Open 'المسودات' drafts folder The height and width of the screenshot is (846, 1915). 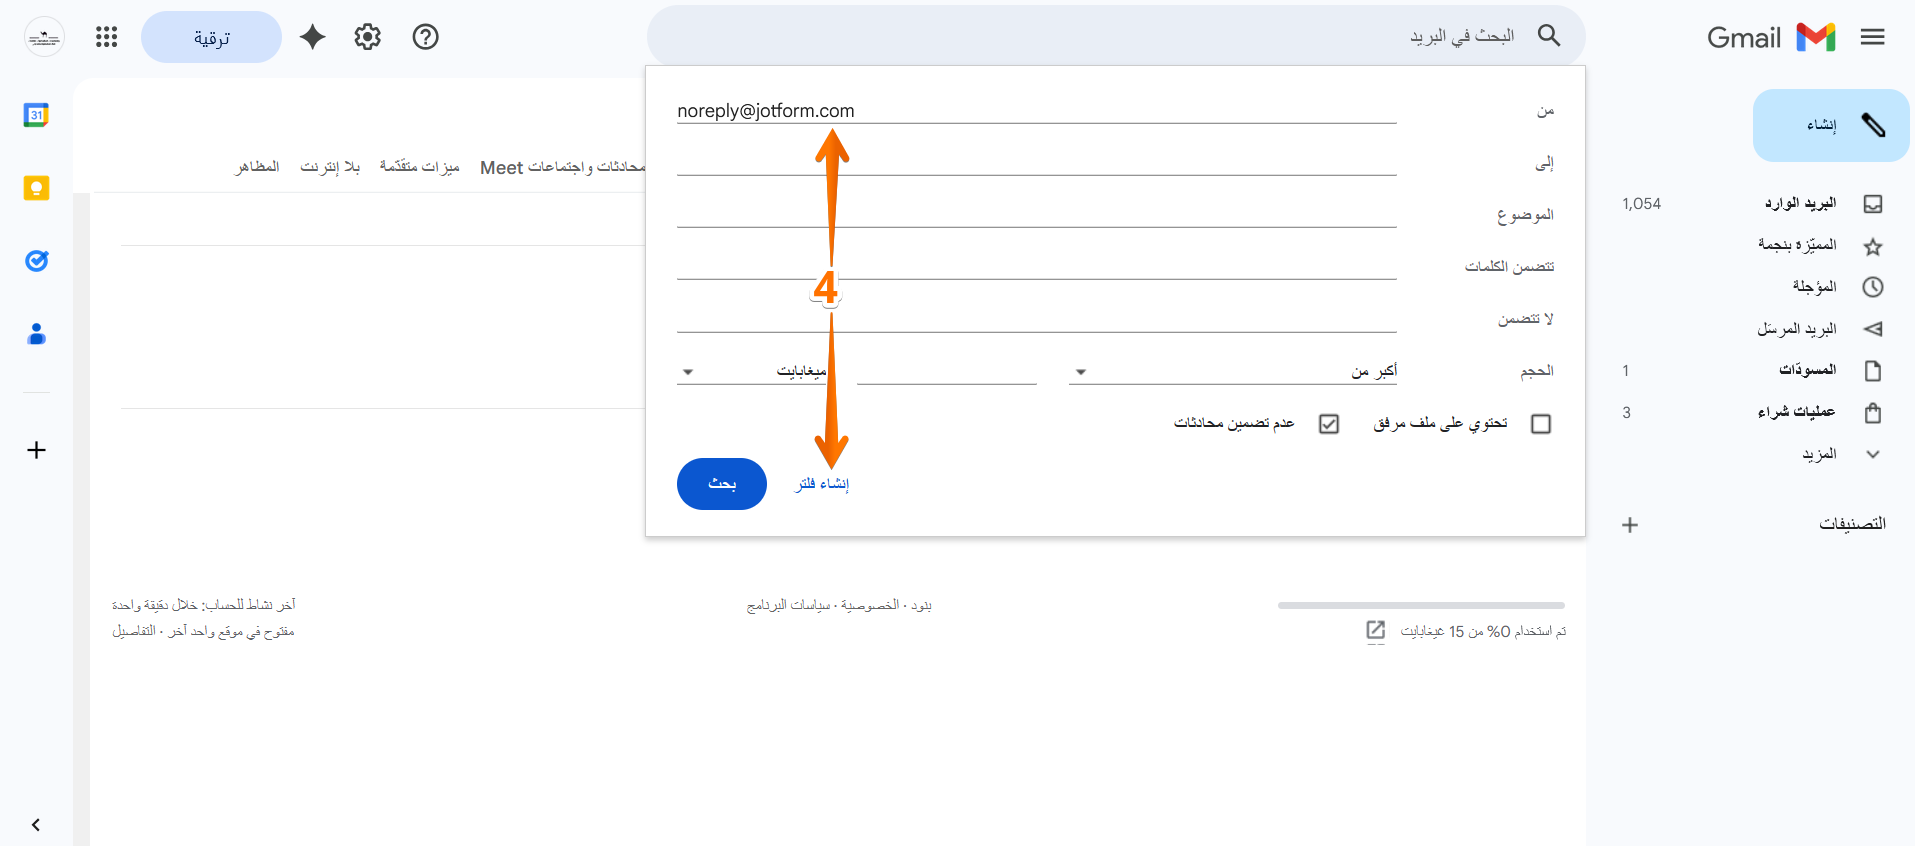[1807, 370]
